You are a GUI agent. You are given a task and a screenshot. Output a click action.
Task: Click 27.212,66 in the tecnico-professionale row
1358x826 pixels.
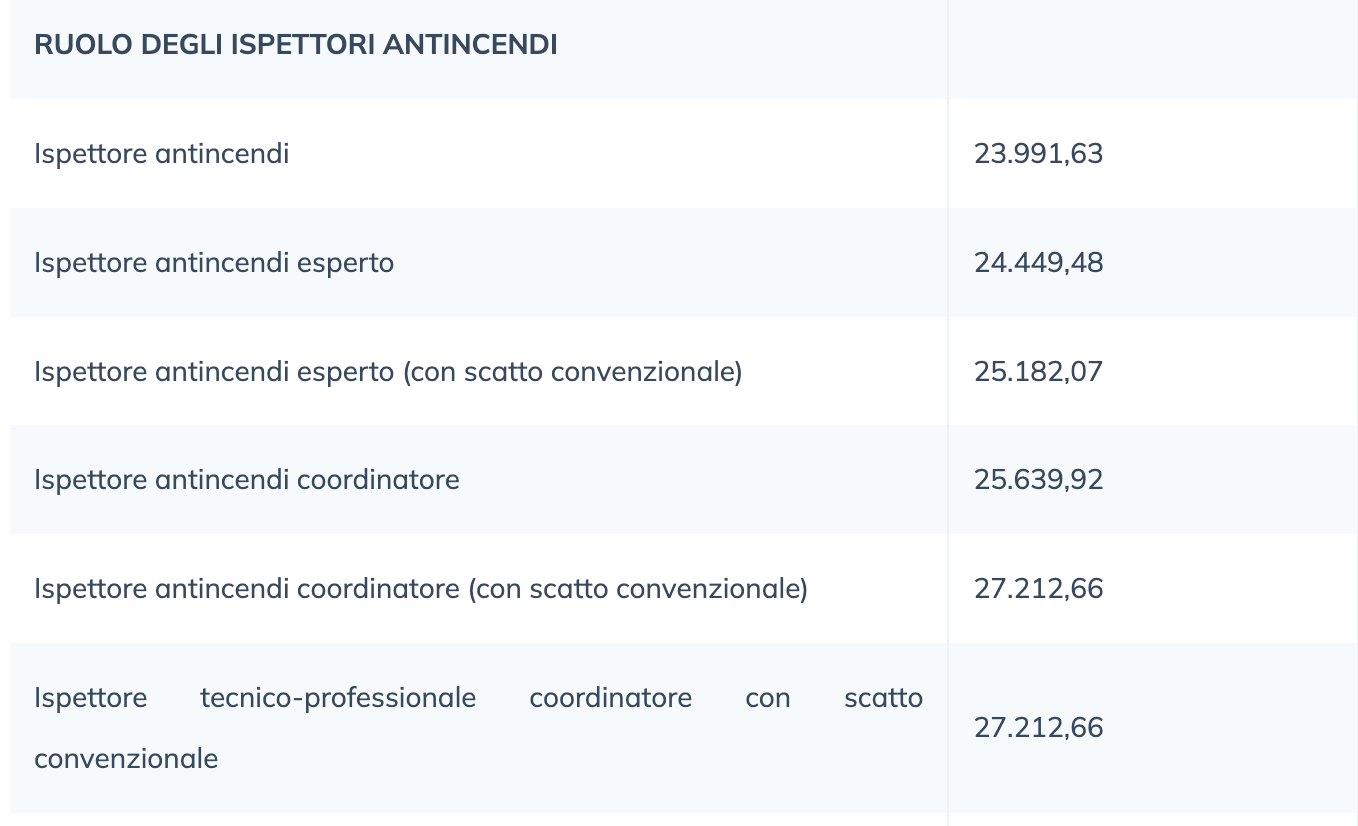click(1038, 728)
